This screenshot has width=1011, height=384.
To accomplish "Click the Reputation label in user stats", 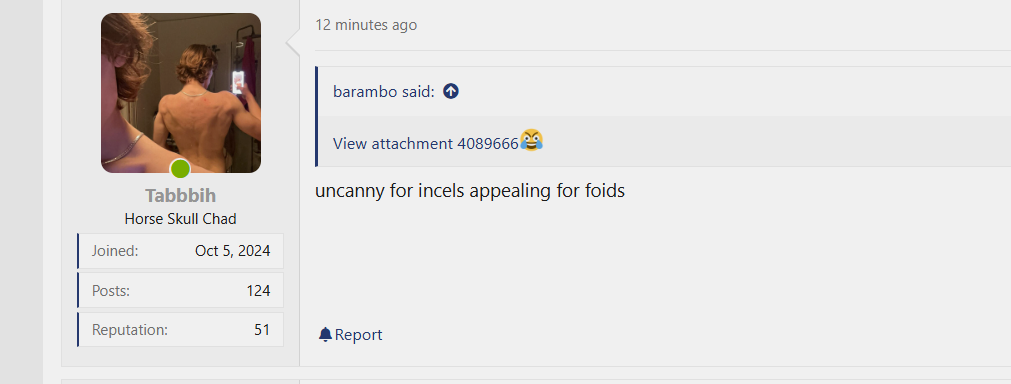I will (x=130, y=330).
